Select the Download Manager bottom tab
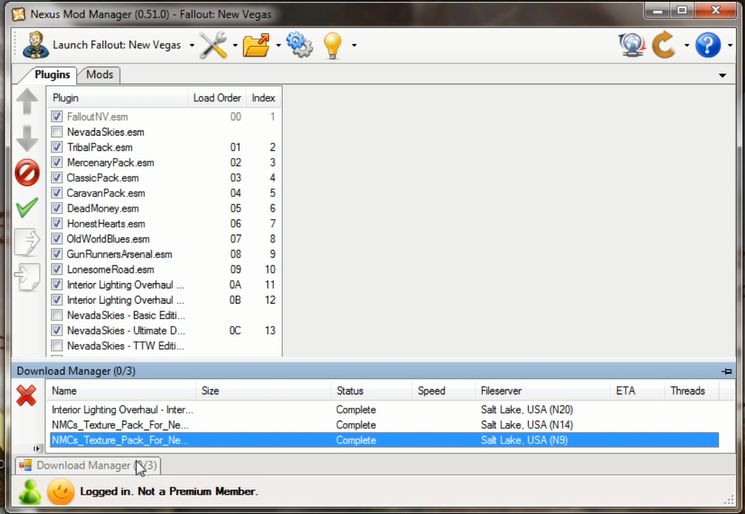745x514 pixels. (88, 465)
